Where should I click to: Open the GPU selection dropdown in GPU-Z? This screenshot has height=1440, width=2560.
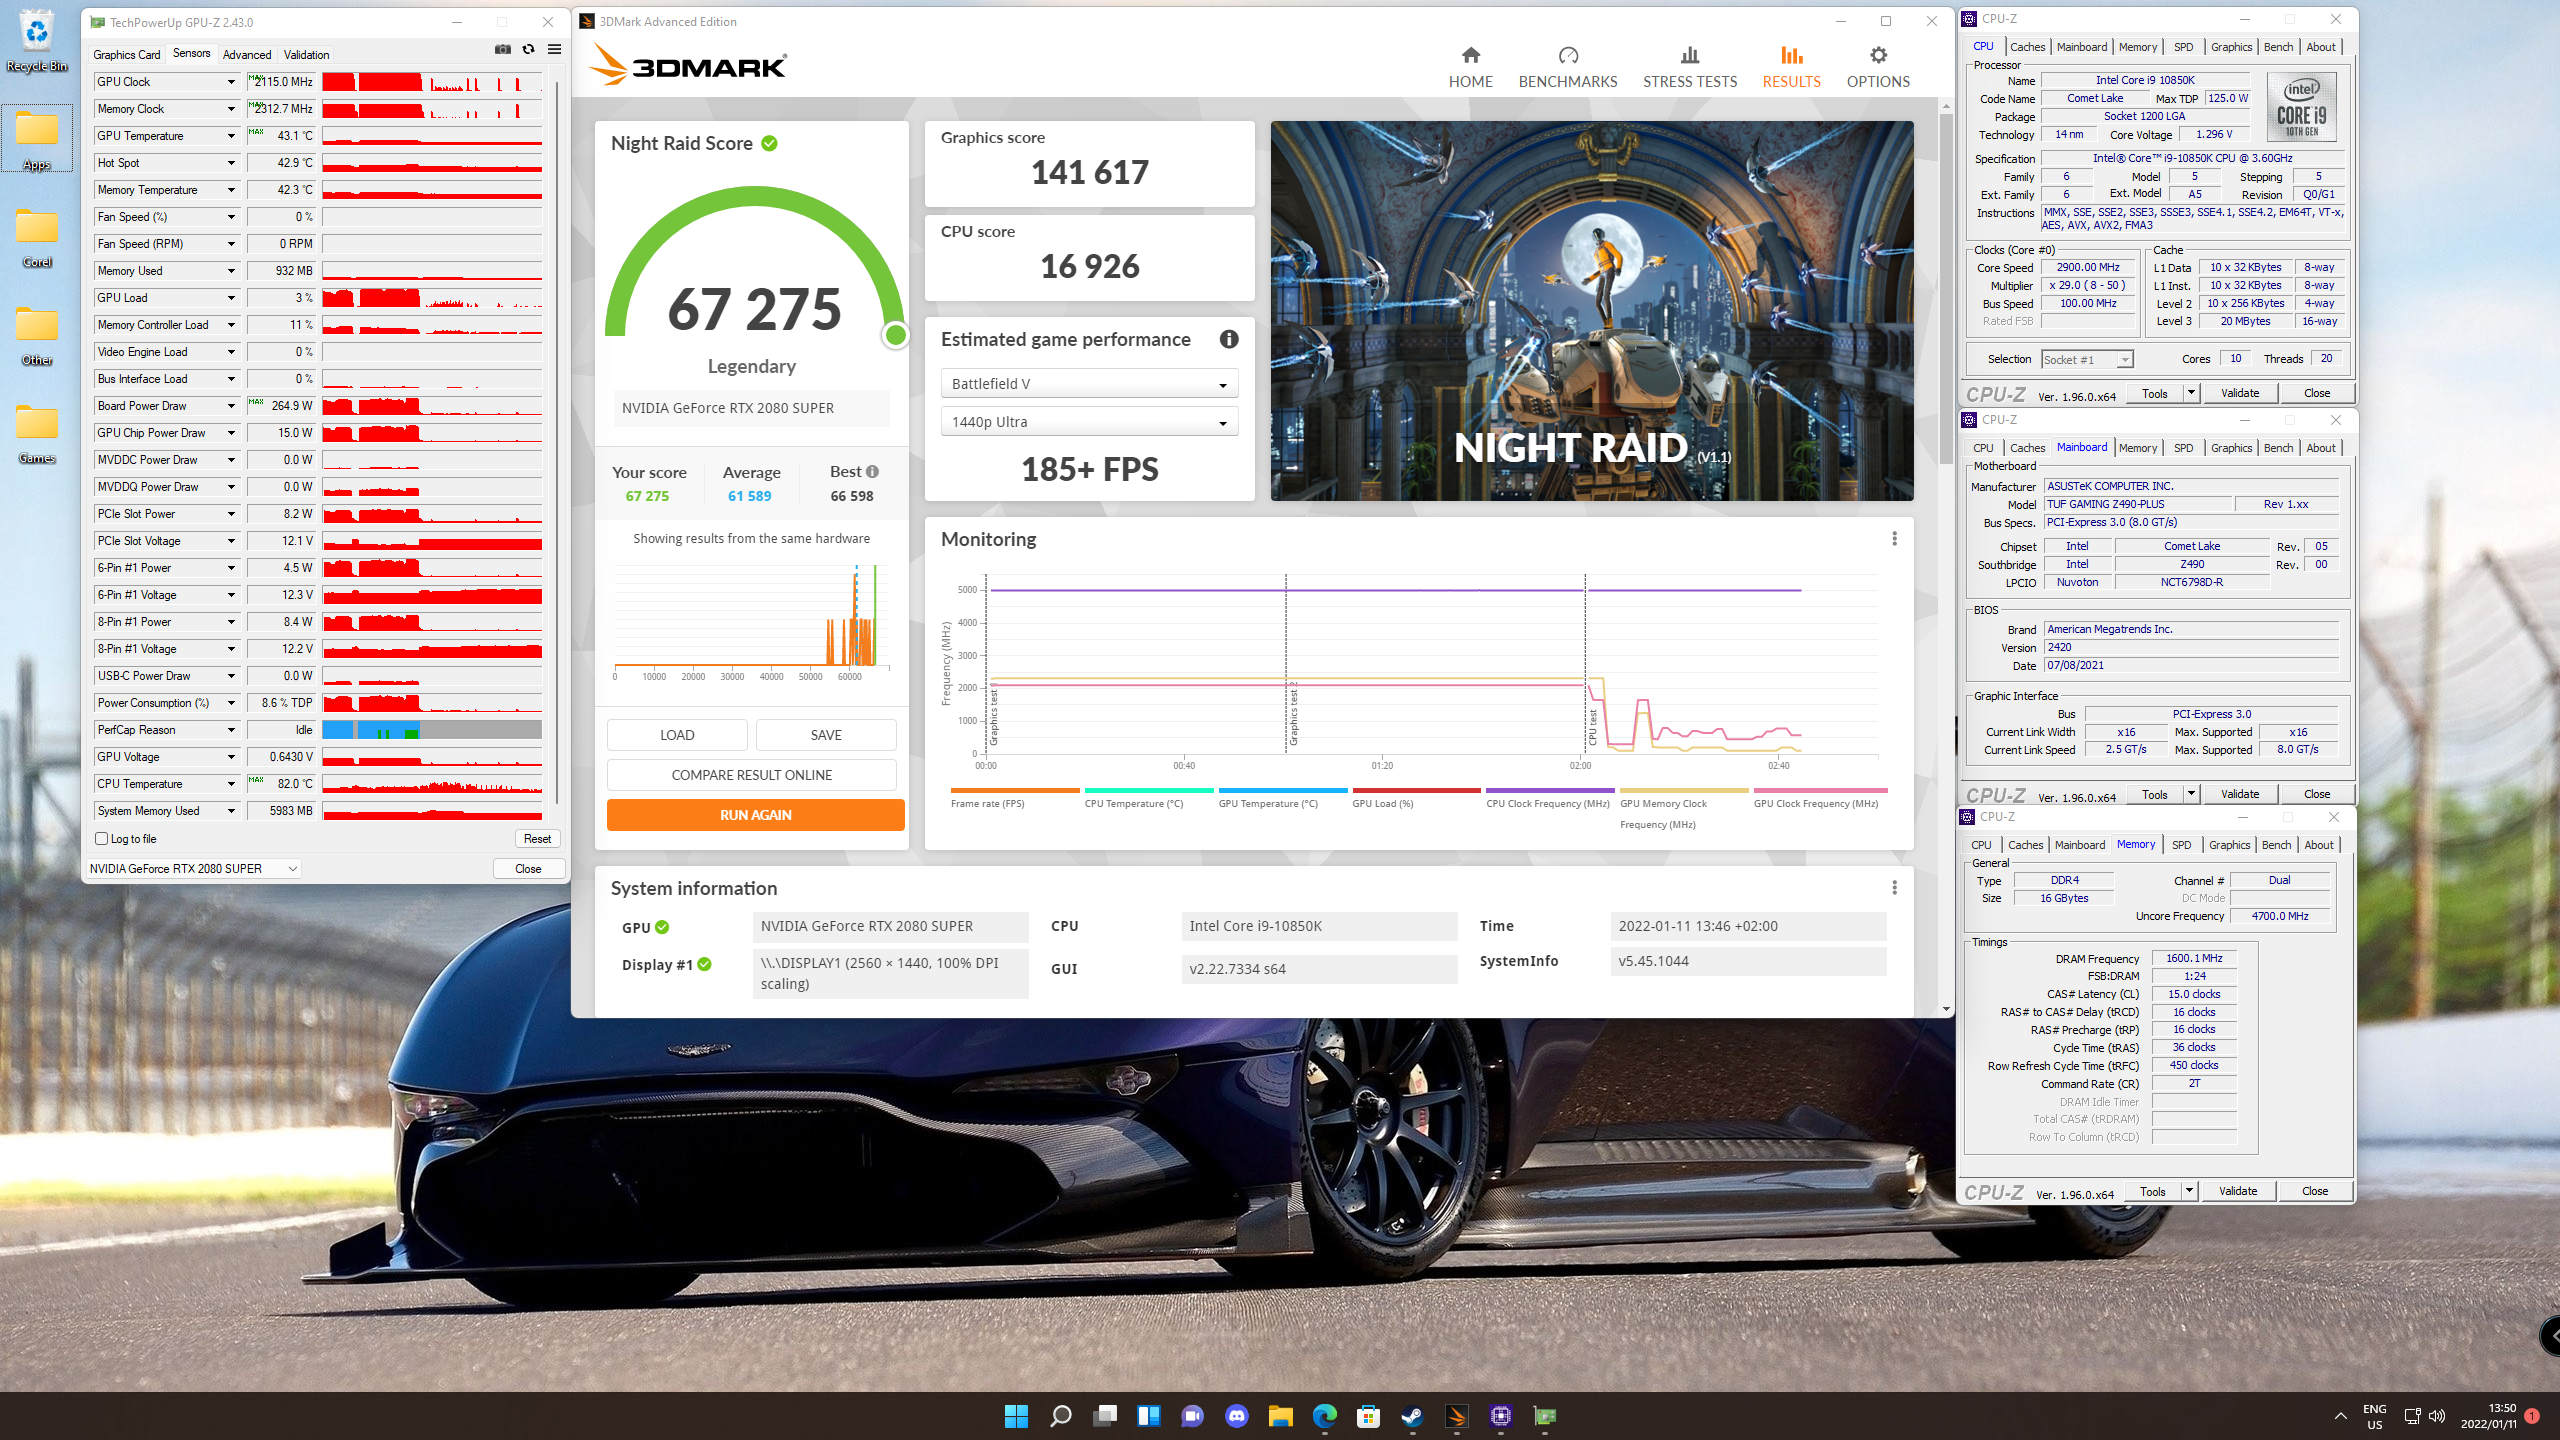click(x=193, y=868)
